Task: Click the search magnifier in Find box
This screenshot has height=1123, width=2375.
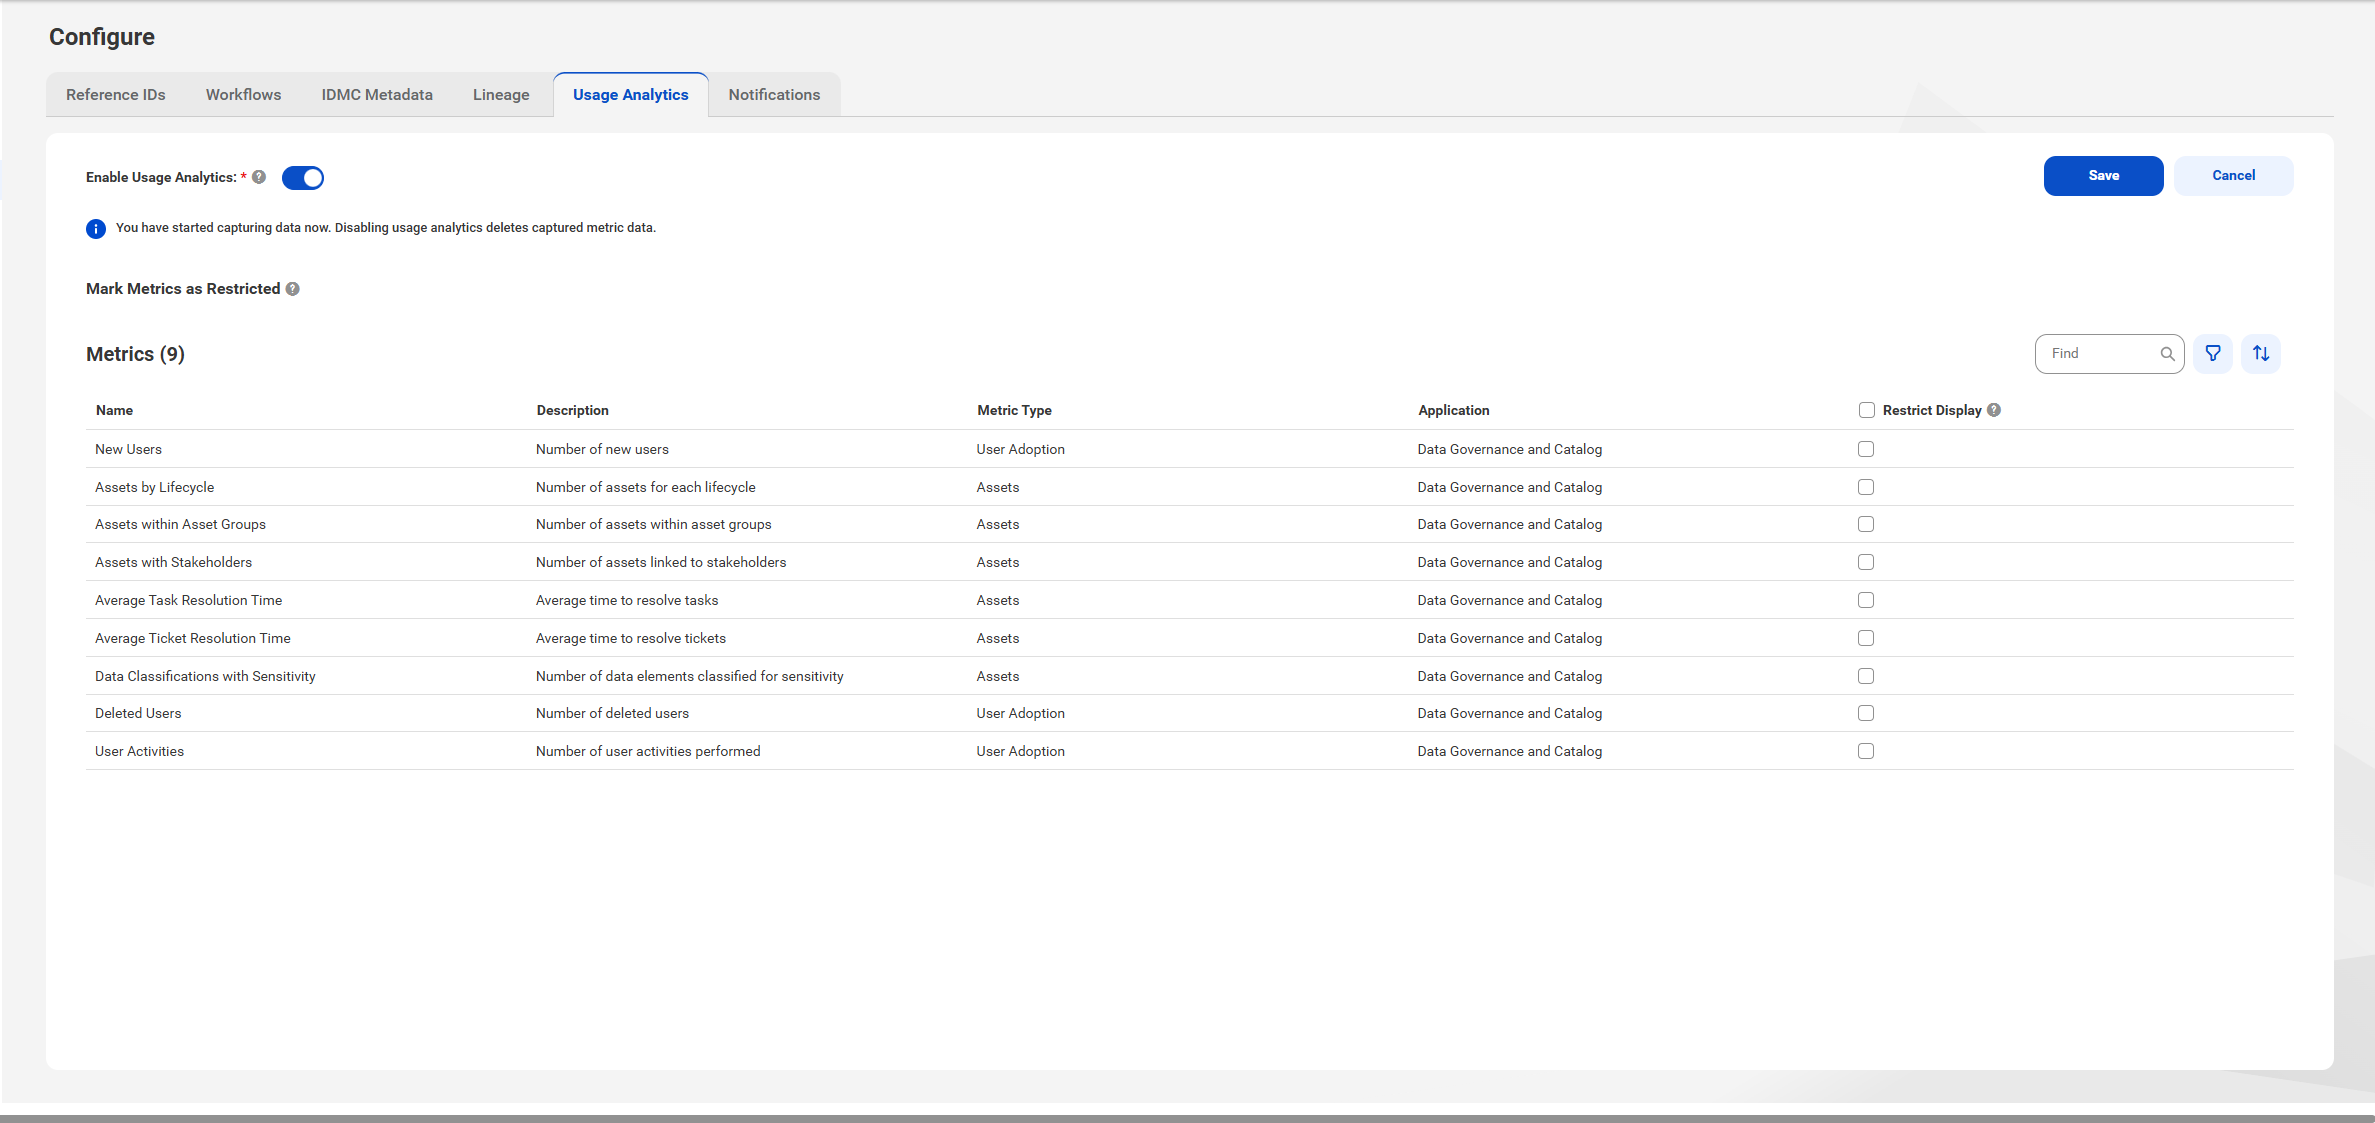Action: (2167, 354)
